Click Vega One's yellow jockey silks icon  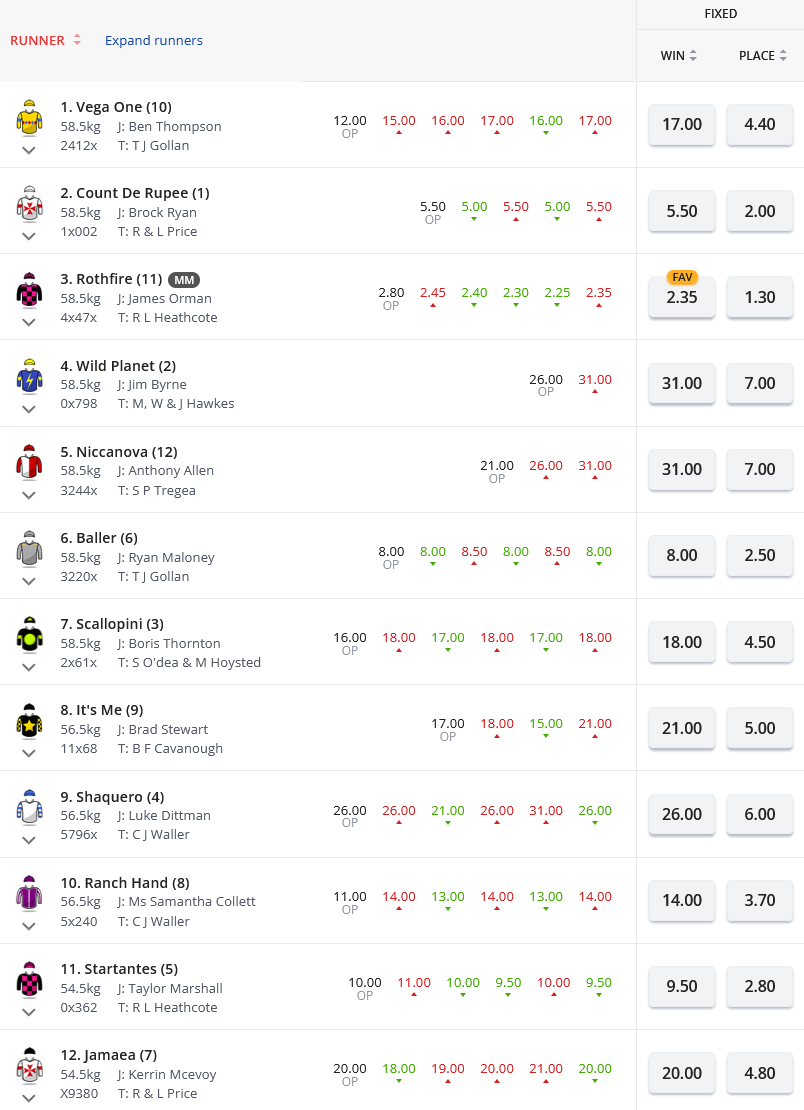(29, 117)
